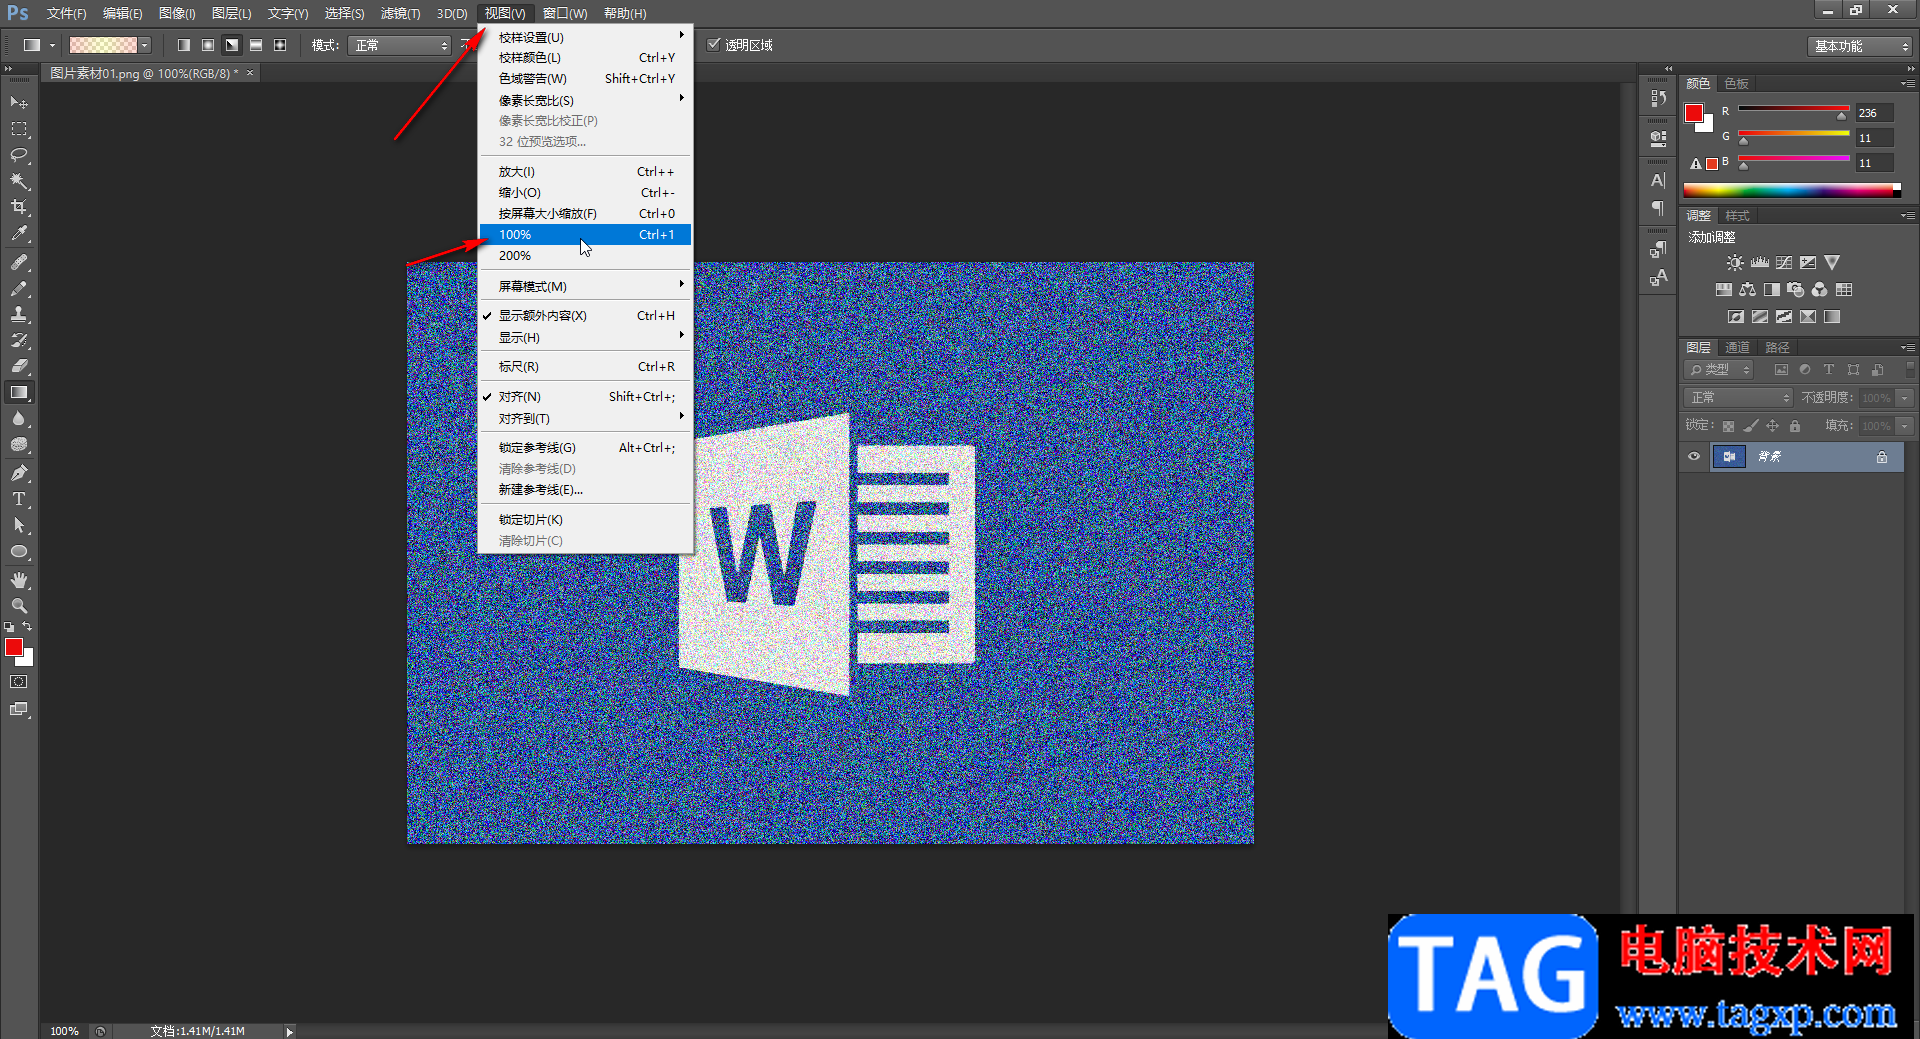Choose the angle gradient style
1920x1039 pixels.
[x=232, y=45]
